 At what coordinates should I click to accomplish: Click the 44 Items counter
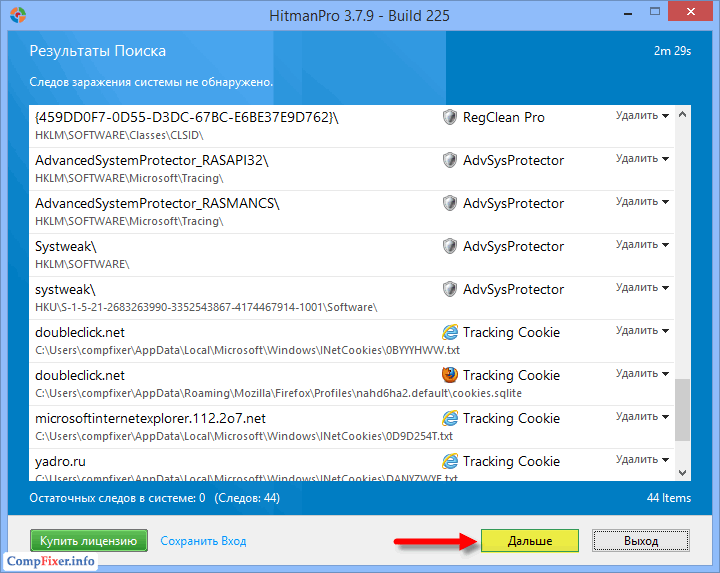point(669,498)
